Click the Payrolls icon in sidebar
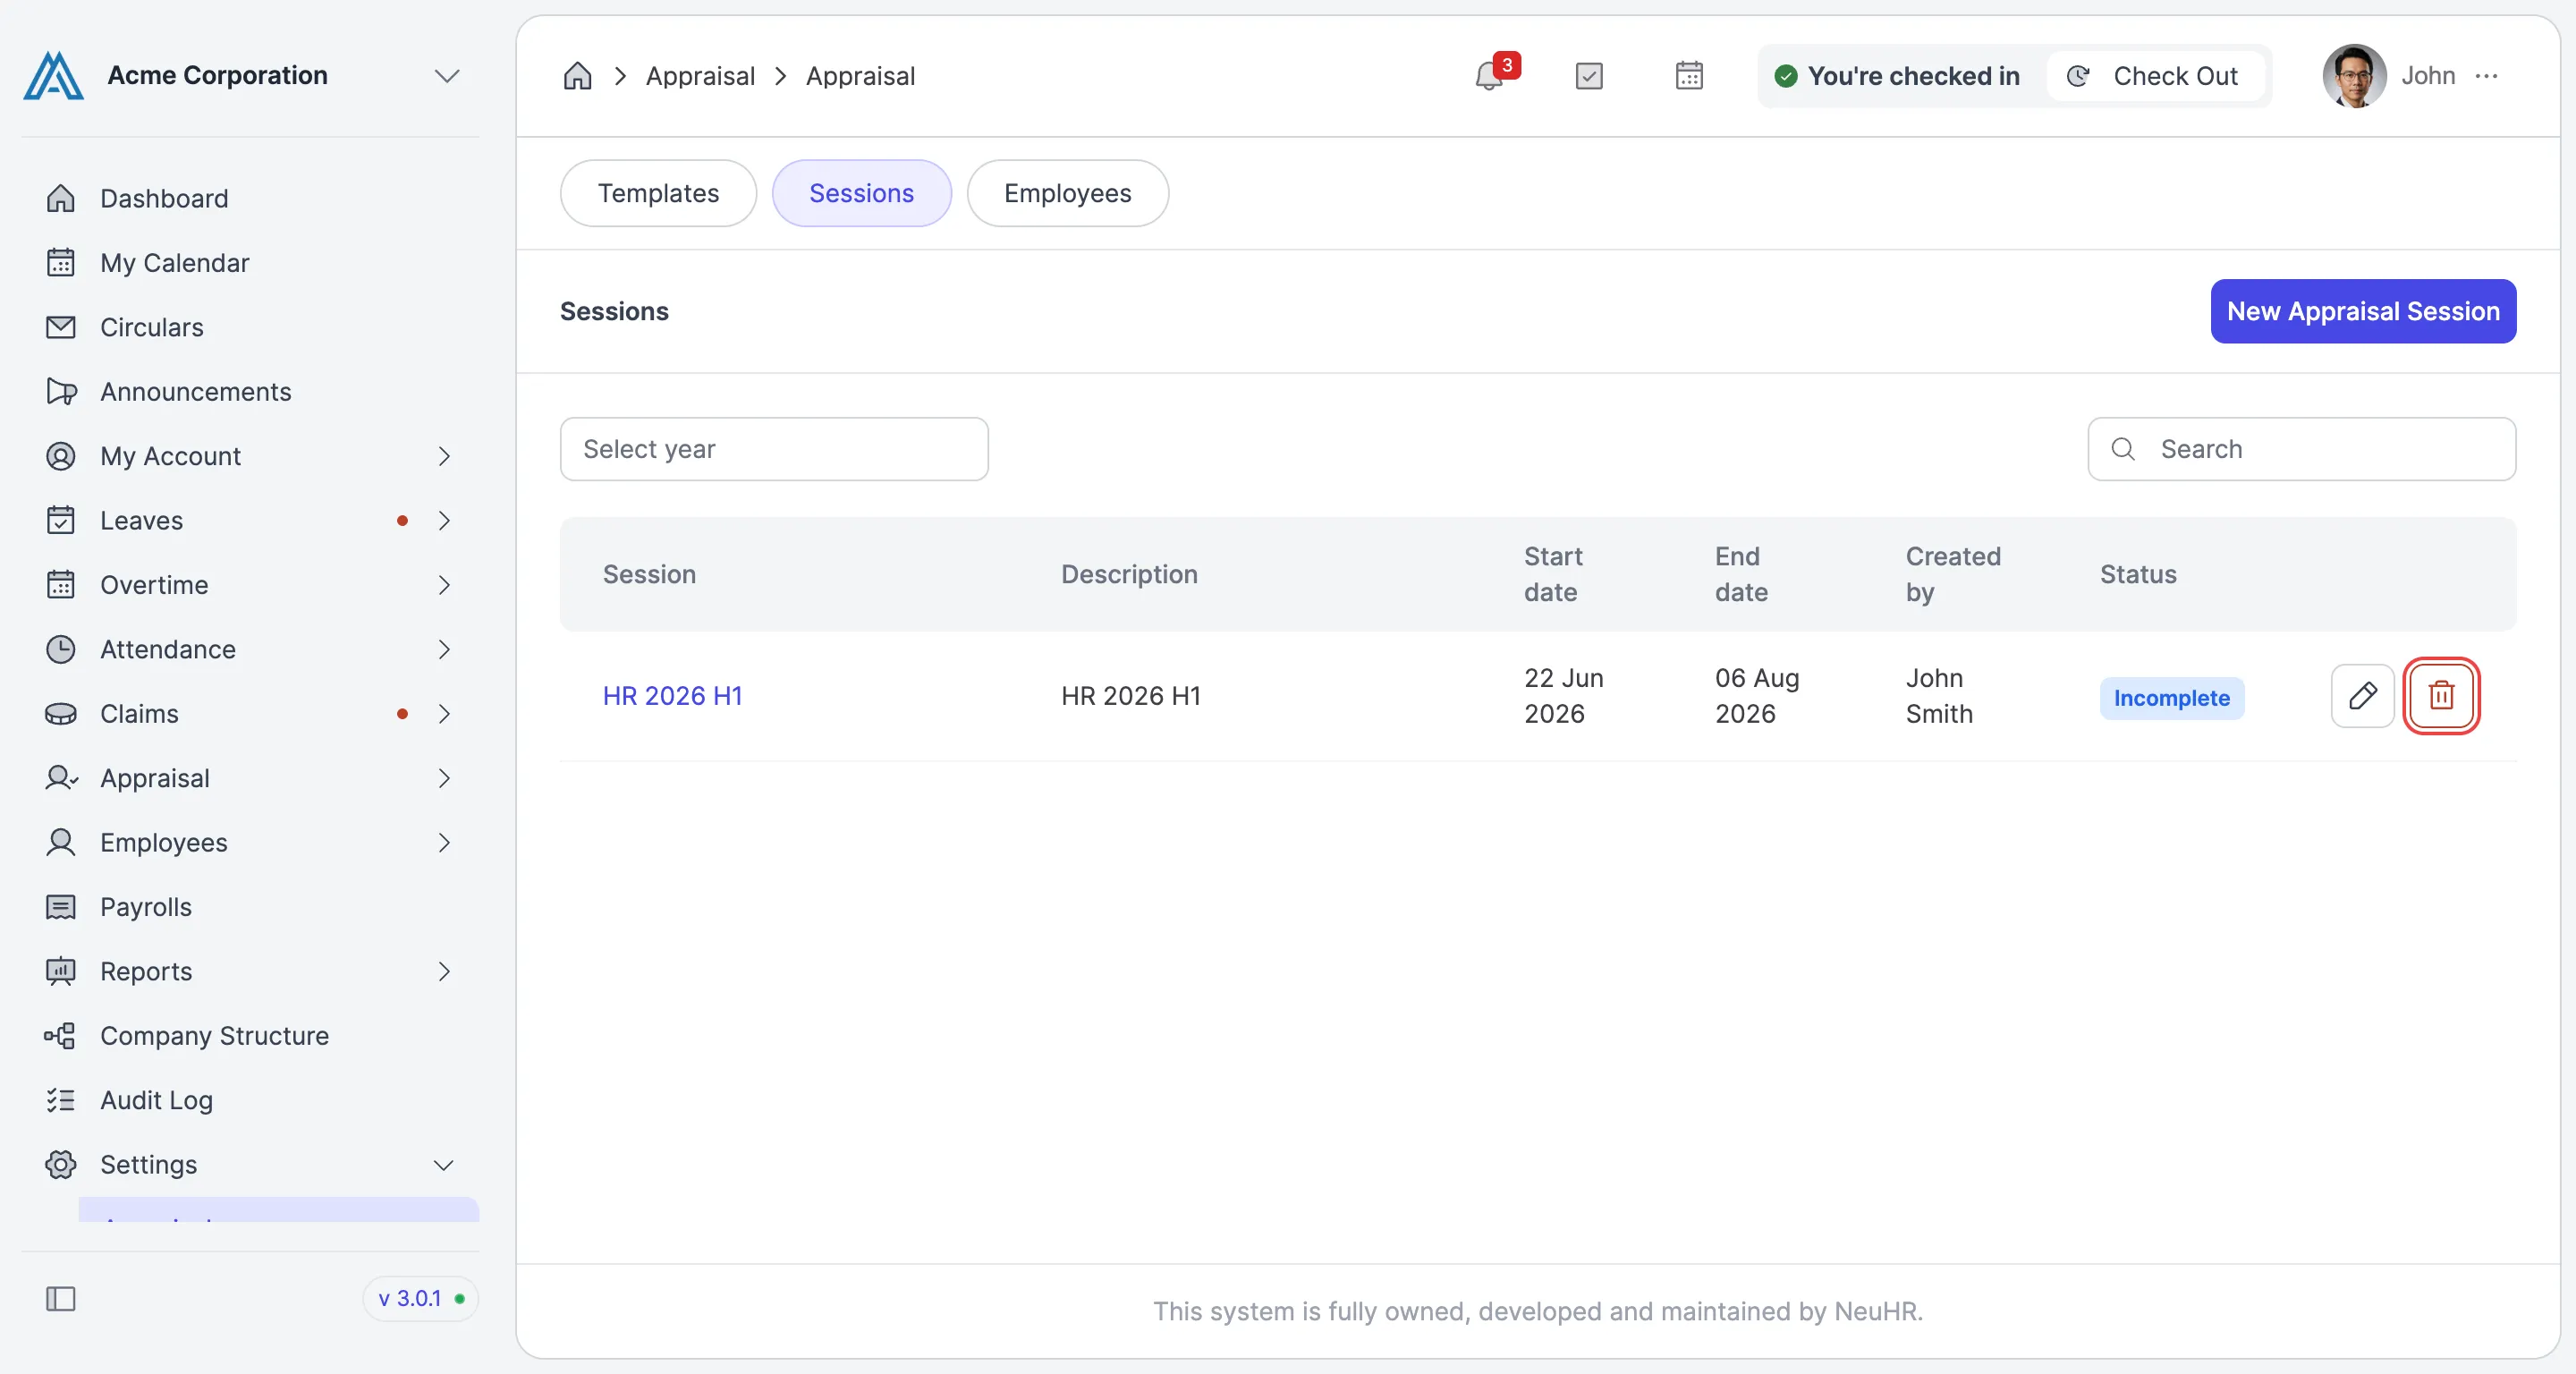2576x1374 pixels. 61,907
